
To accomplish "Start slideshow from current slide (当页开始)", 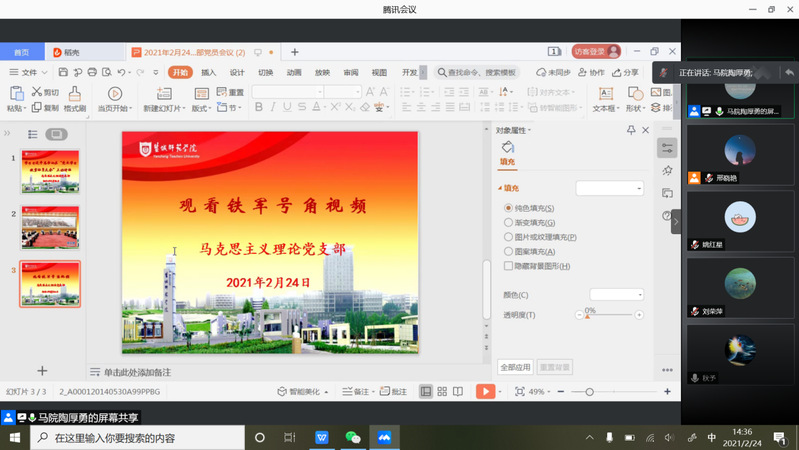I will pos(114,95).
